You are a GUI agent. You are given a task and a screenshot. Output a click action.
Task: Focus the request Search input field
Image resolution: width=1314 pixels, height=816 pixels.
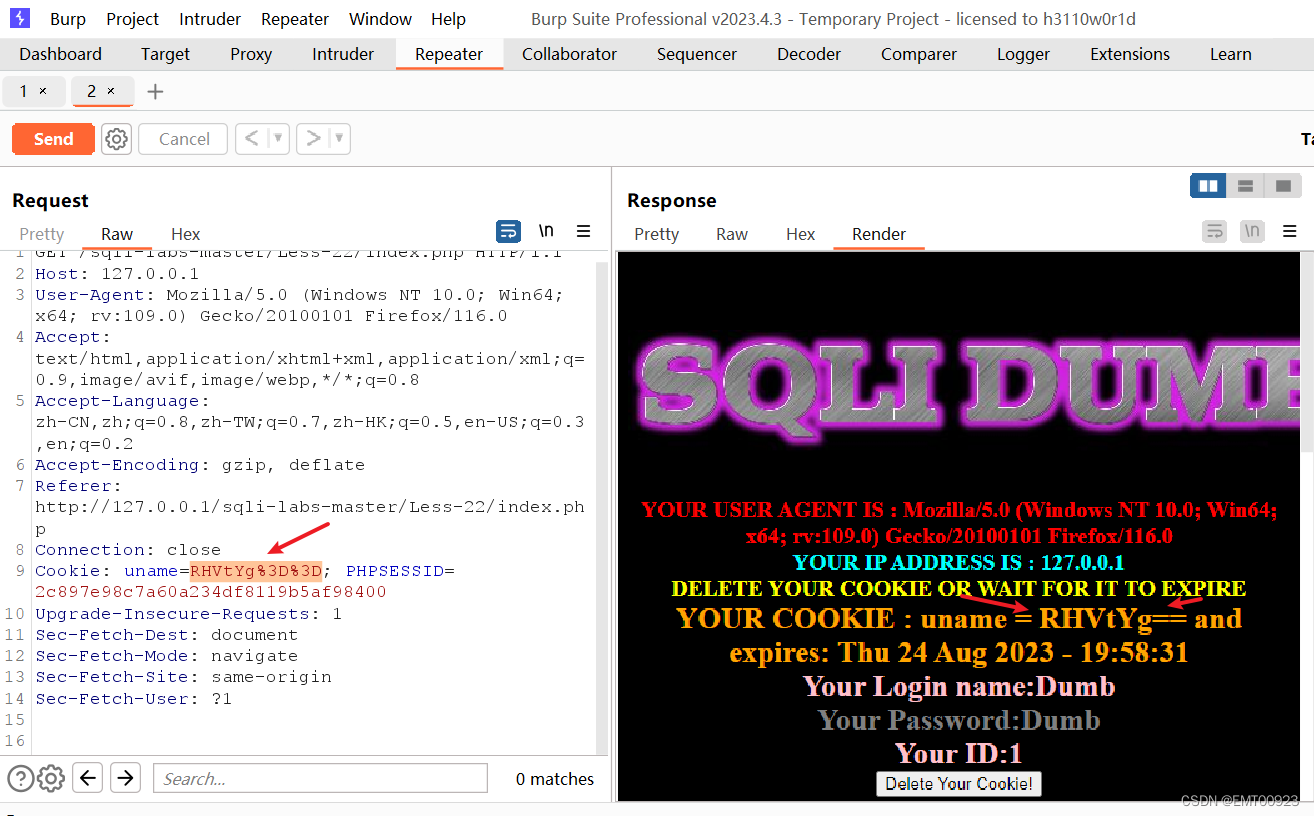(320, 778)
